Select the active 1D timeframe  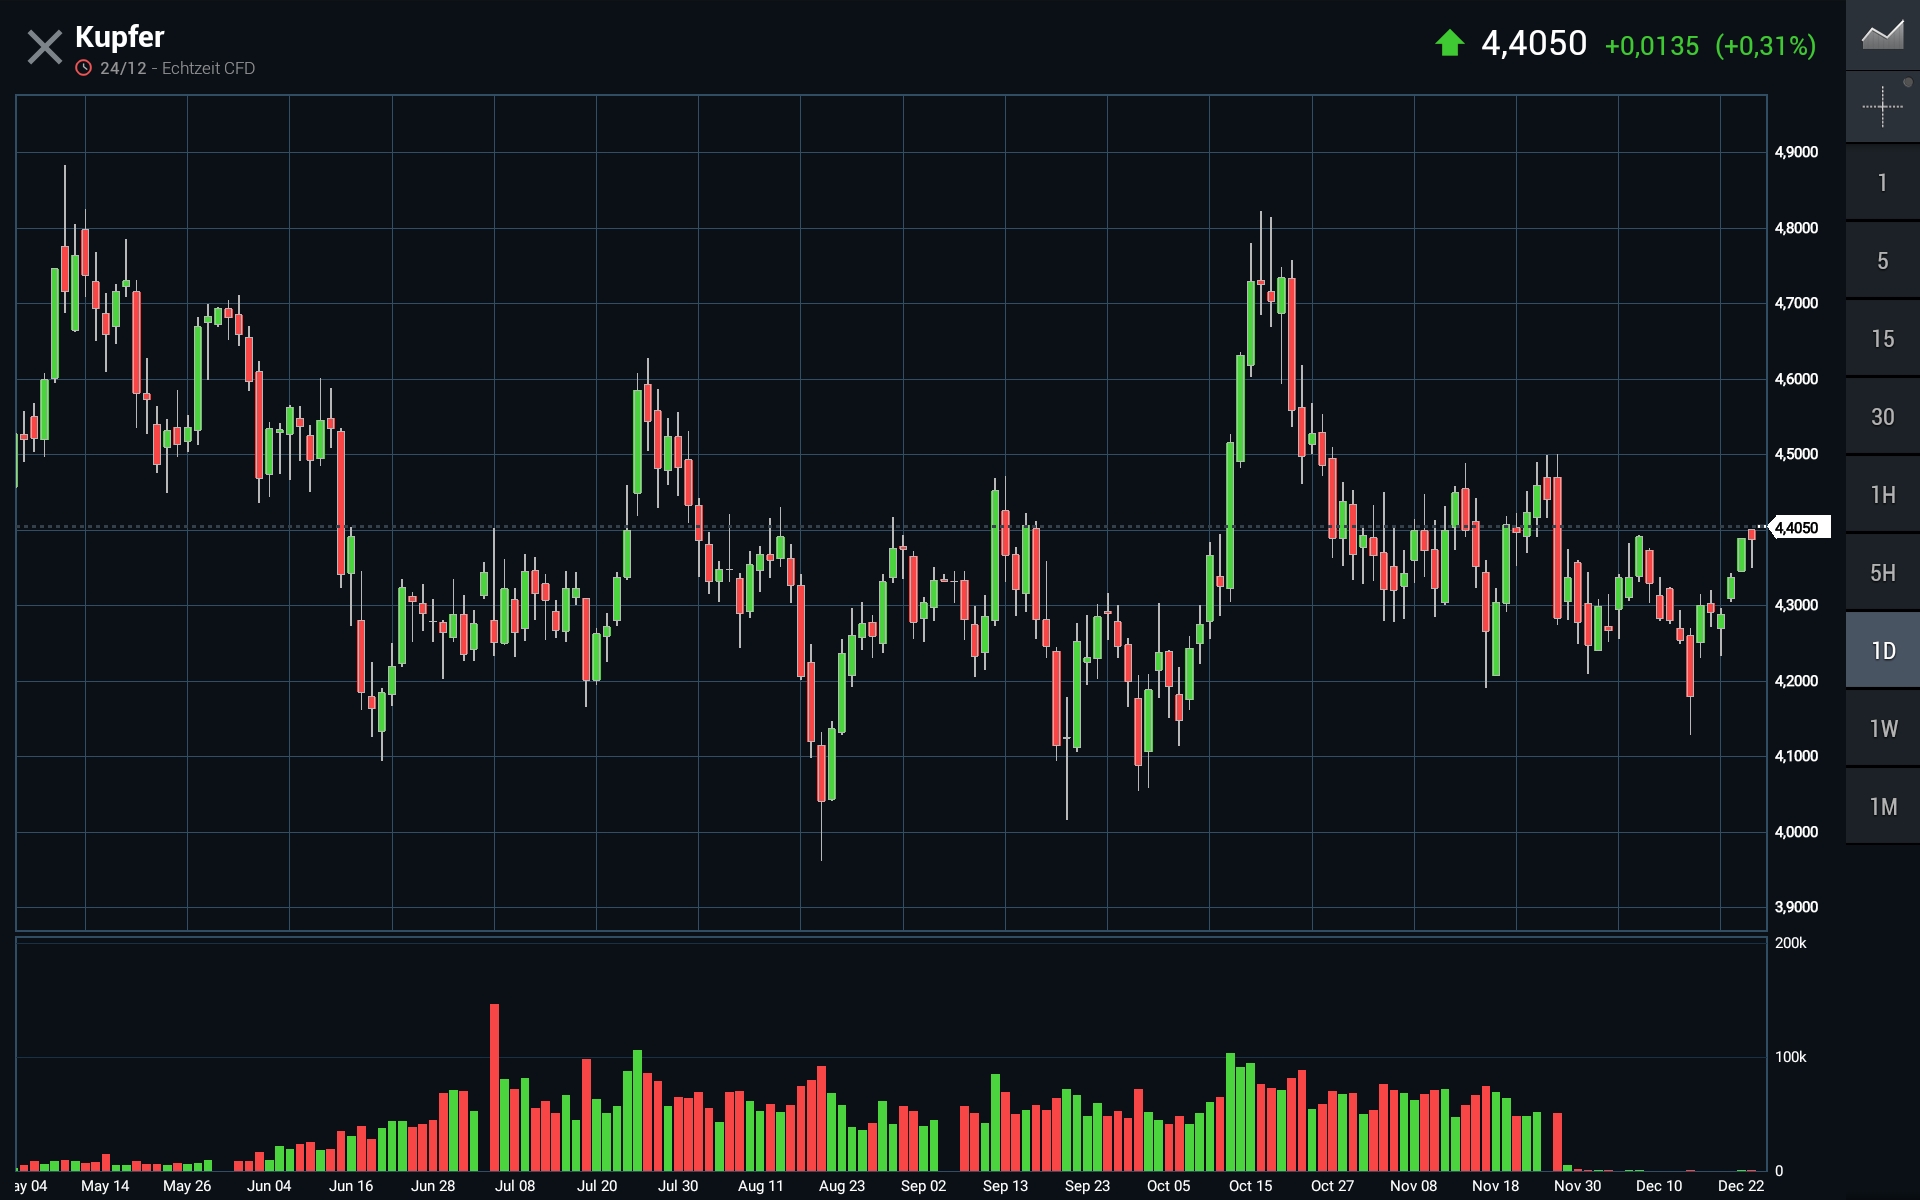pos(1882,651)
